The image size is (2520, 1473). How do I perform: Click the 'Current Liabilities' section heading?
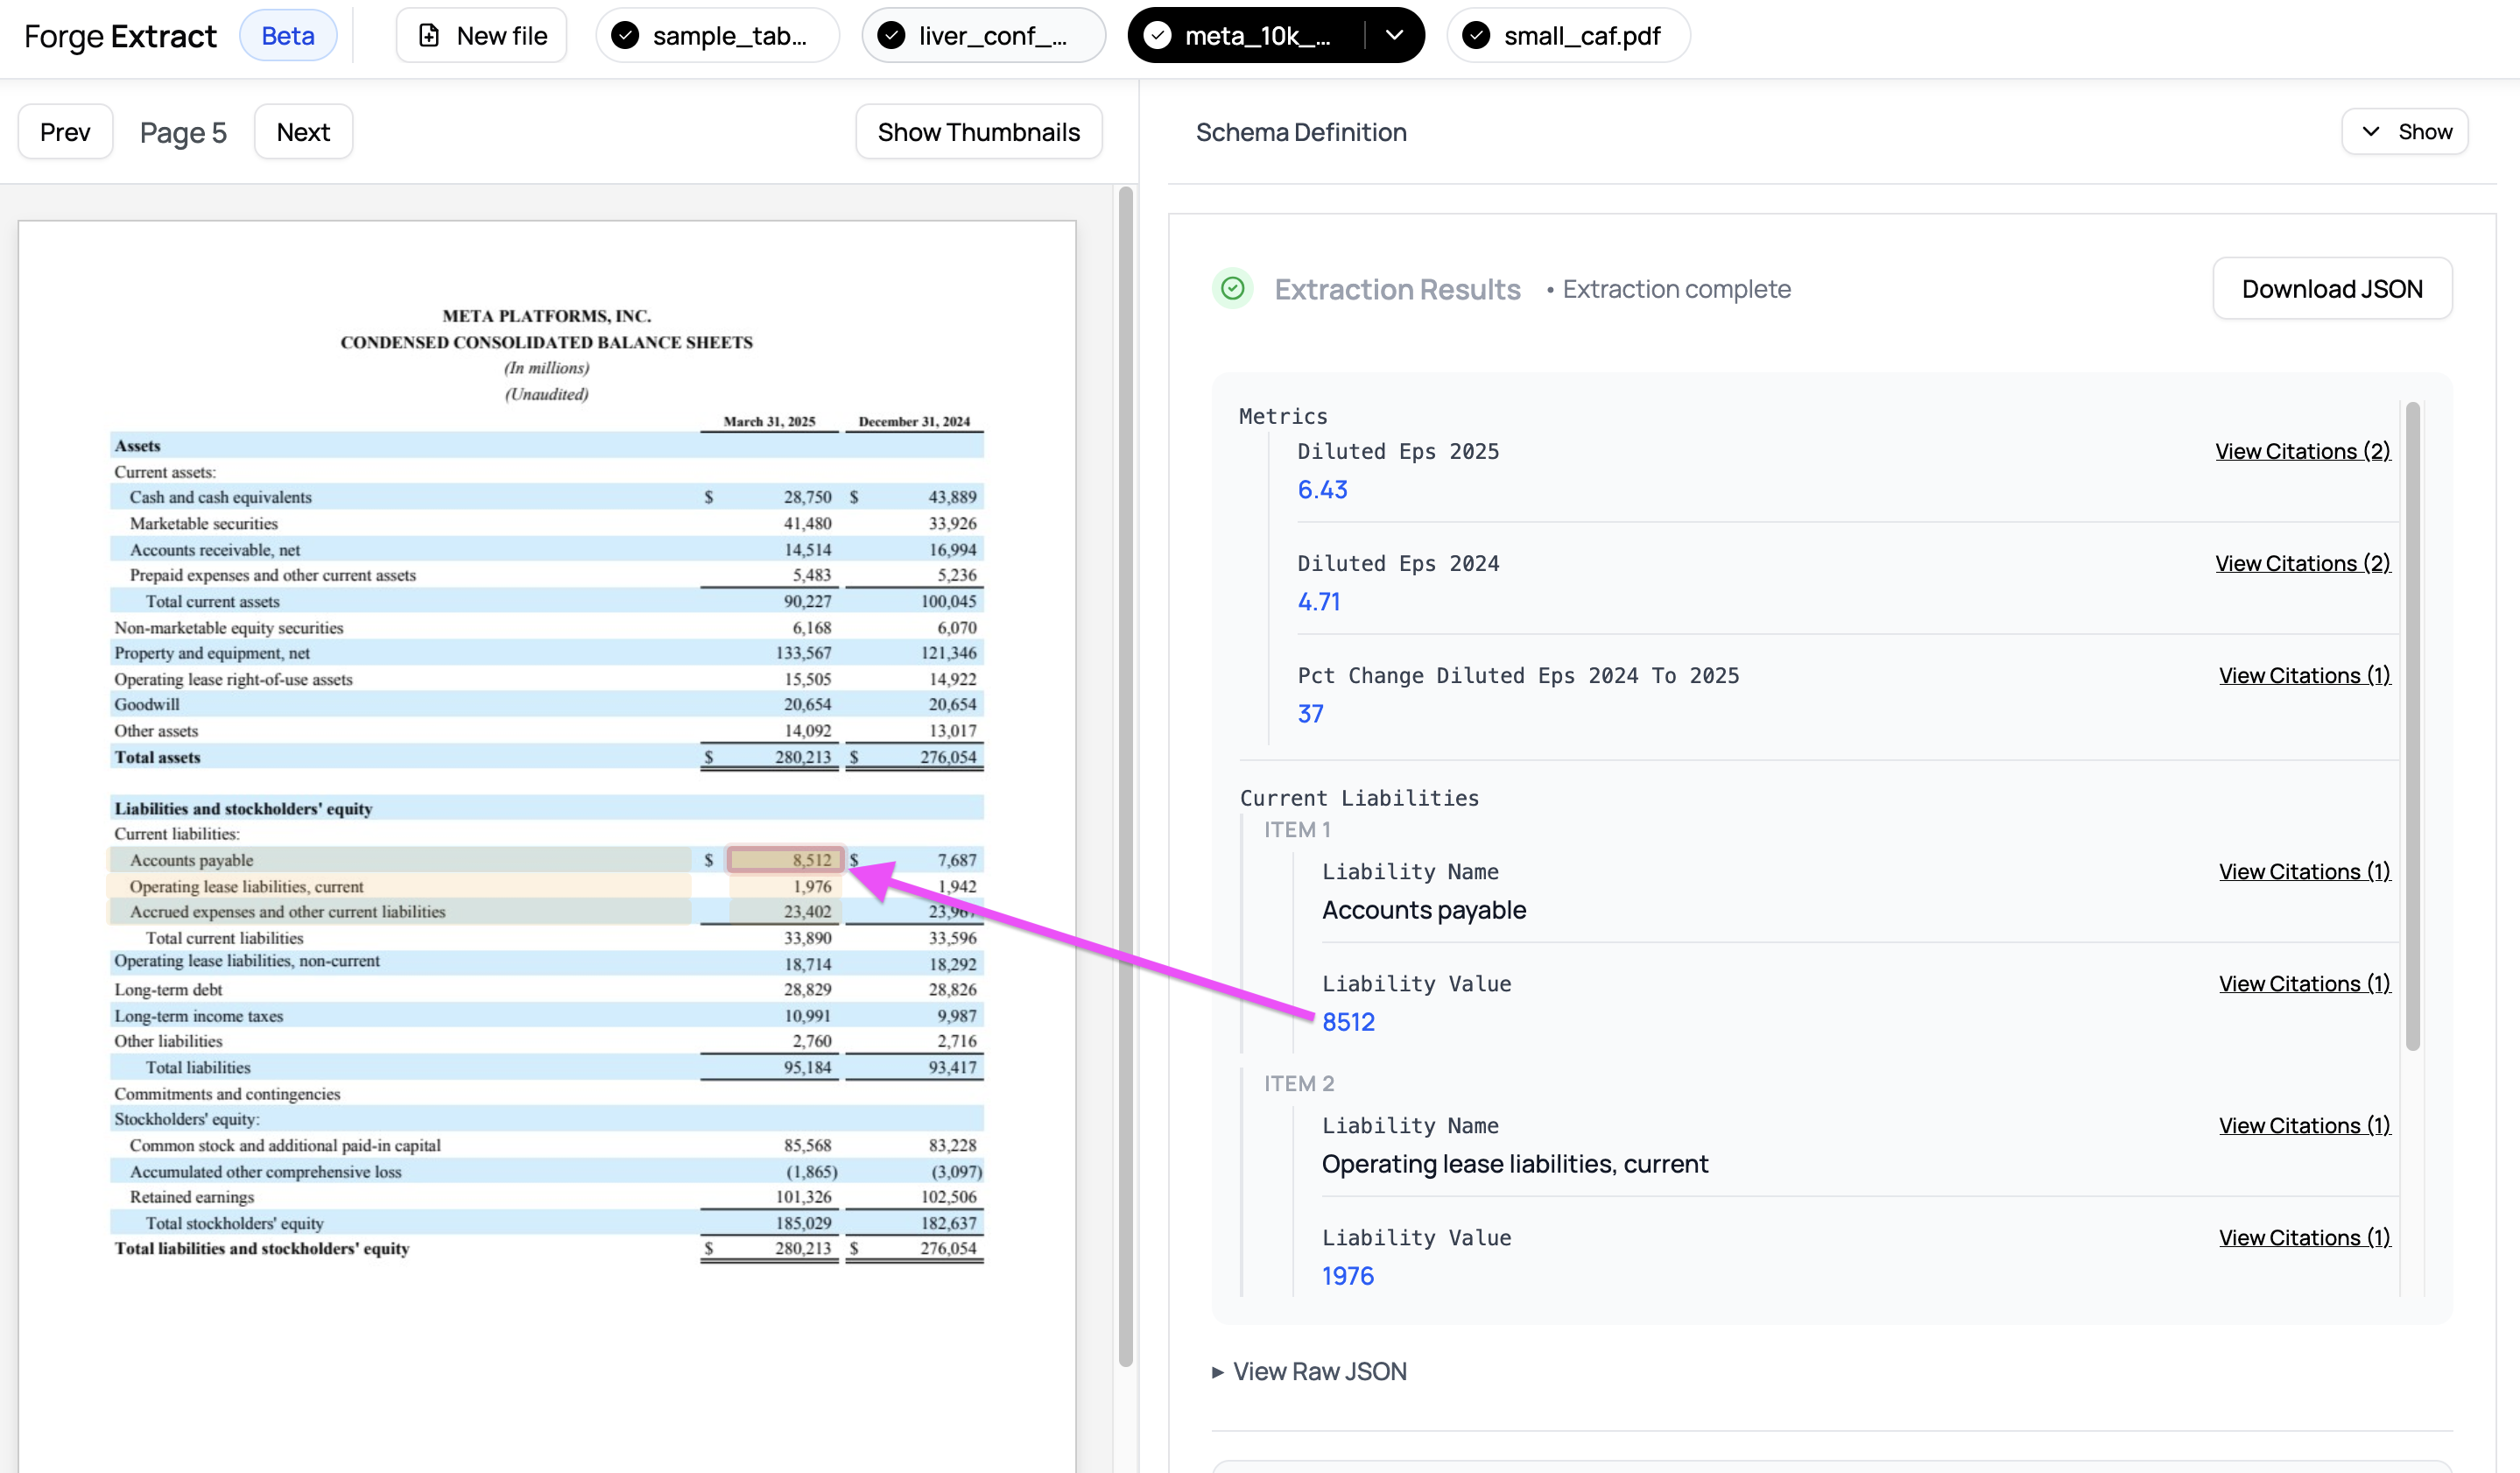point(1359,798)
